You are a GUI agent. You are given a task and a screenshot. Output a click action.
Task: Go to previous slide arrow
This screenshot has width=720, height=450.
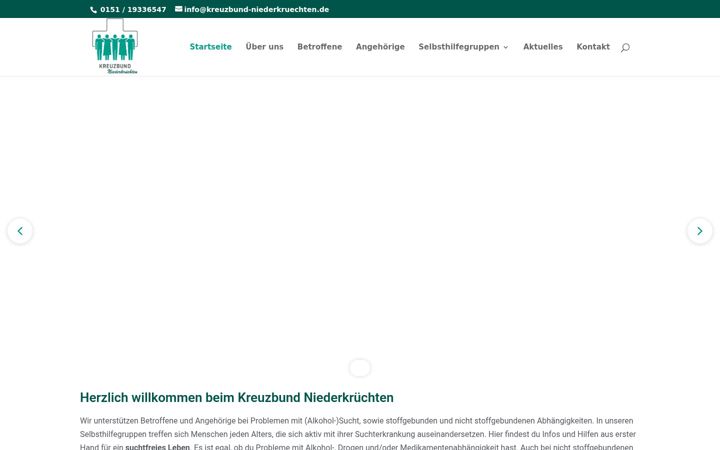(20, 231)
